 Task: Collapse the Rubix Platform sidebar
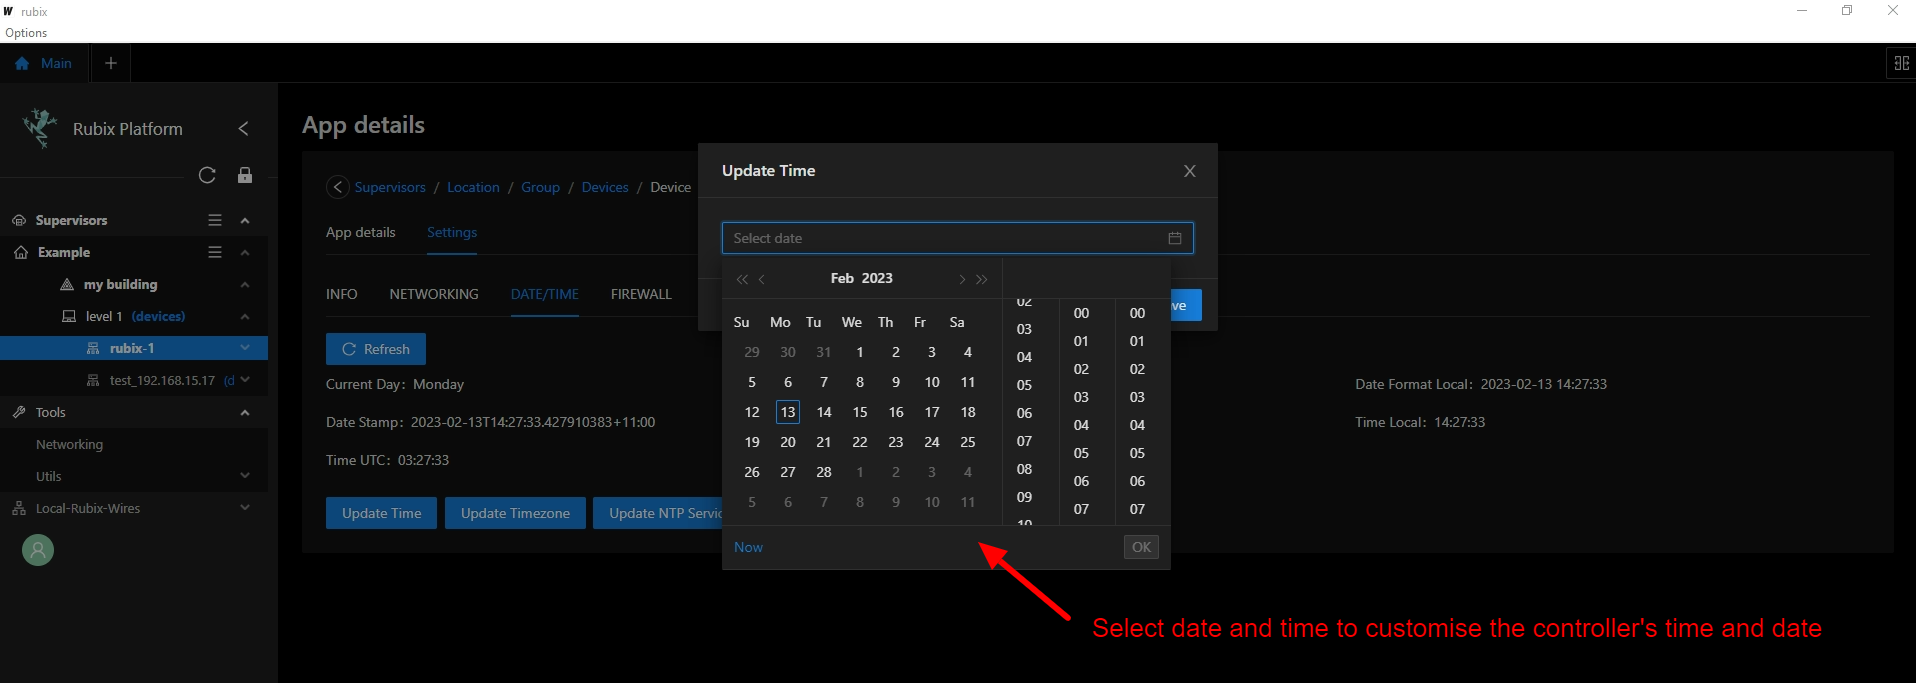pyautogui.click(x=243, y=128)
